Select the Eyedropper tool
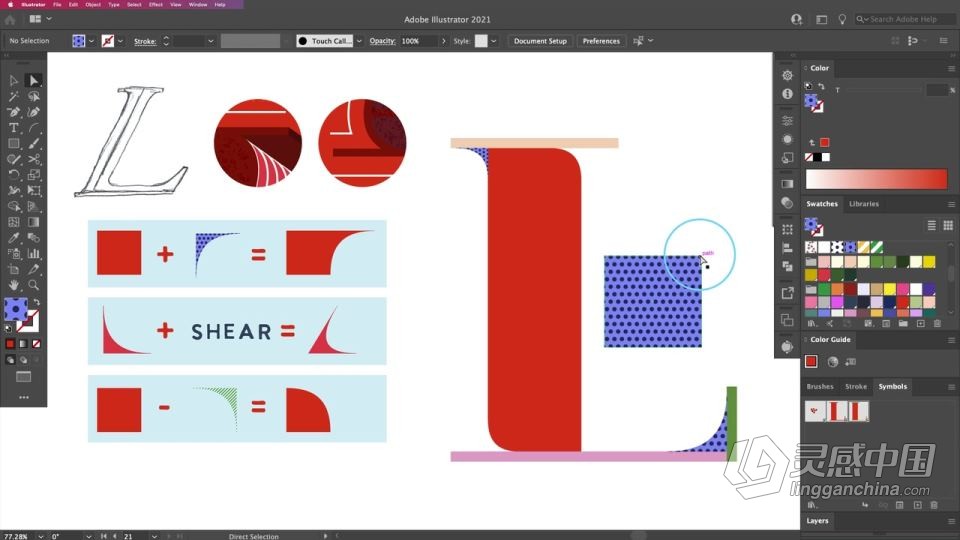This screenshot has width=960, height=540. click(13, 238)
